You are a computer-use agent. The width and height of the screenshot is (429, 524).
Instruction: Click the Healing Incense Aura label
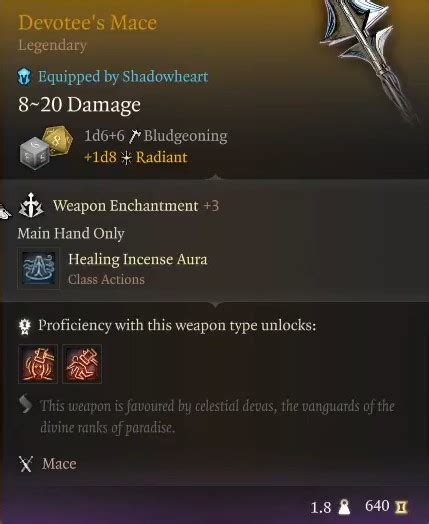138,259
